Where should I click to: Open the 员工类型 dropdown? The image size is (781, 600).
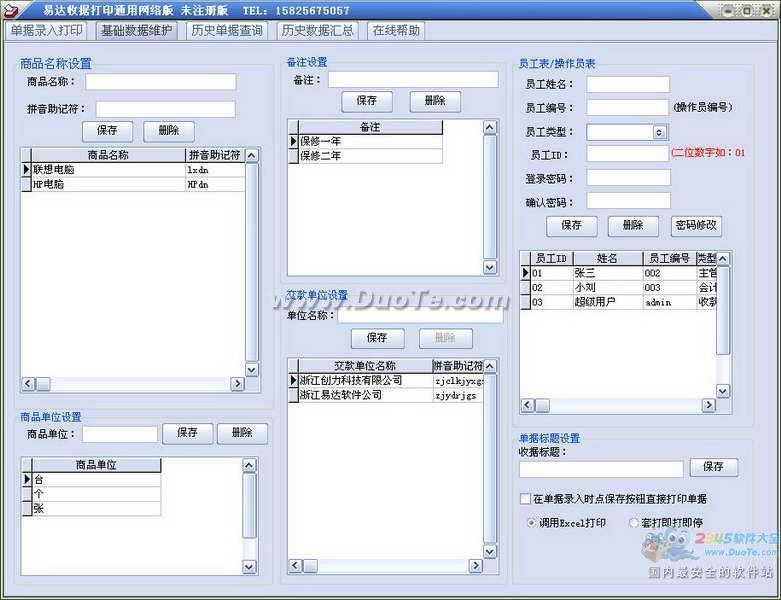(659, 132)
